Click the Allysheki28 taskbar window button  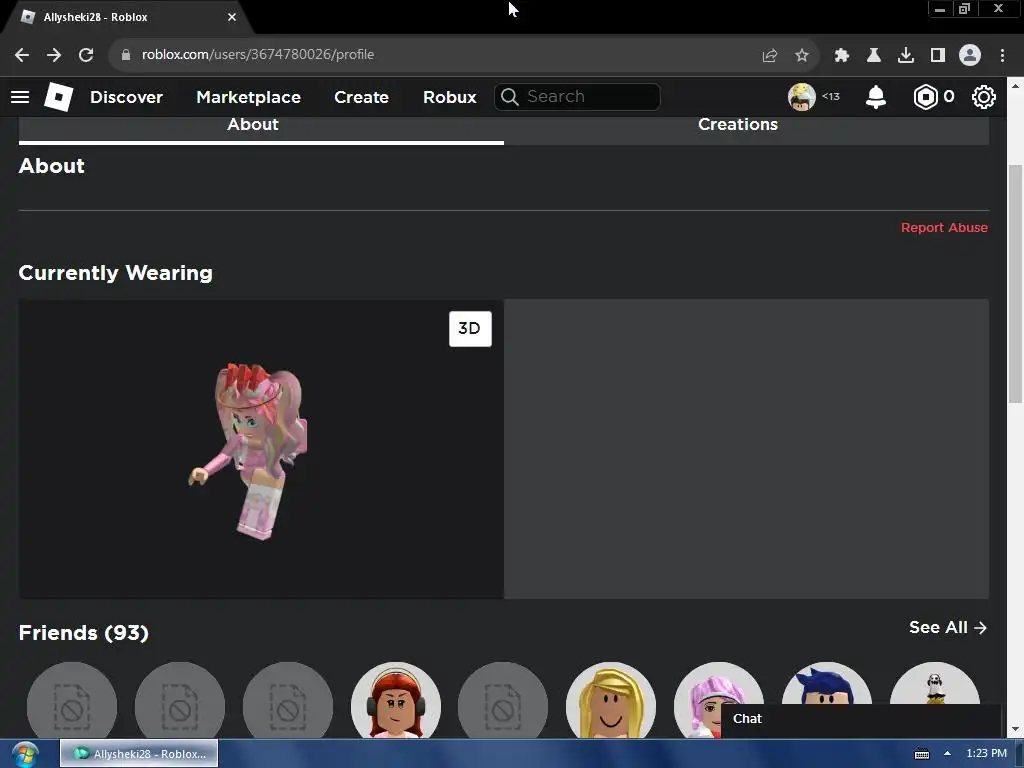tap(139, 754)
